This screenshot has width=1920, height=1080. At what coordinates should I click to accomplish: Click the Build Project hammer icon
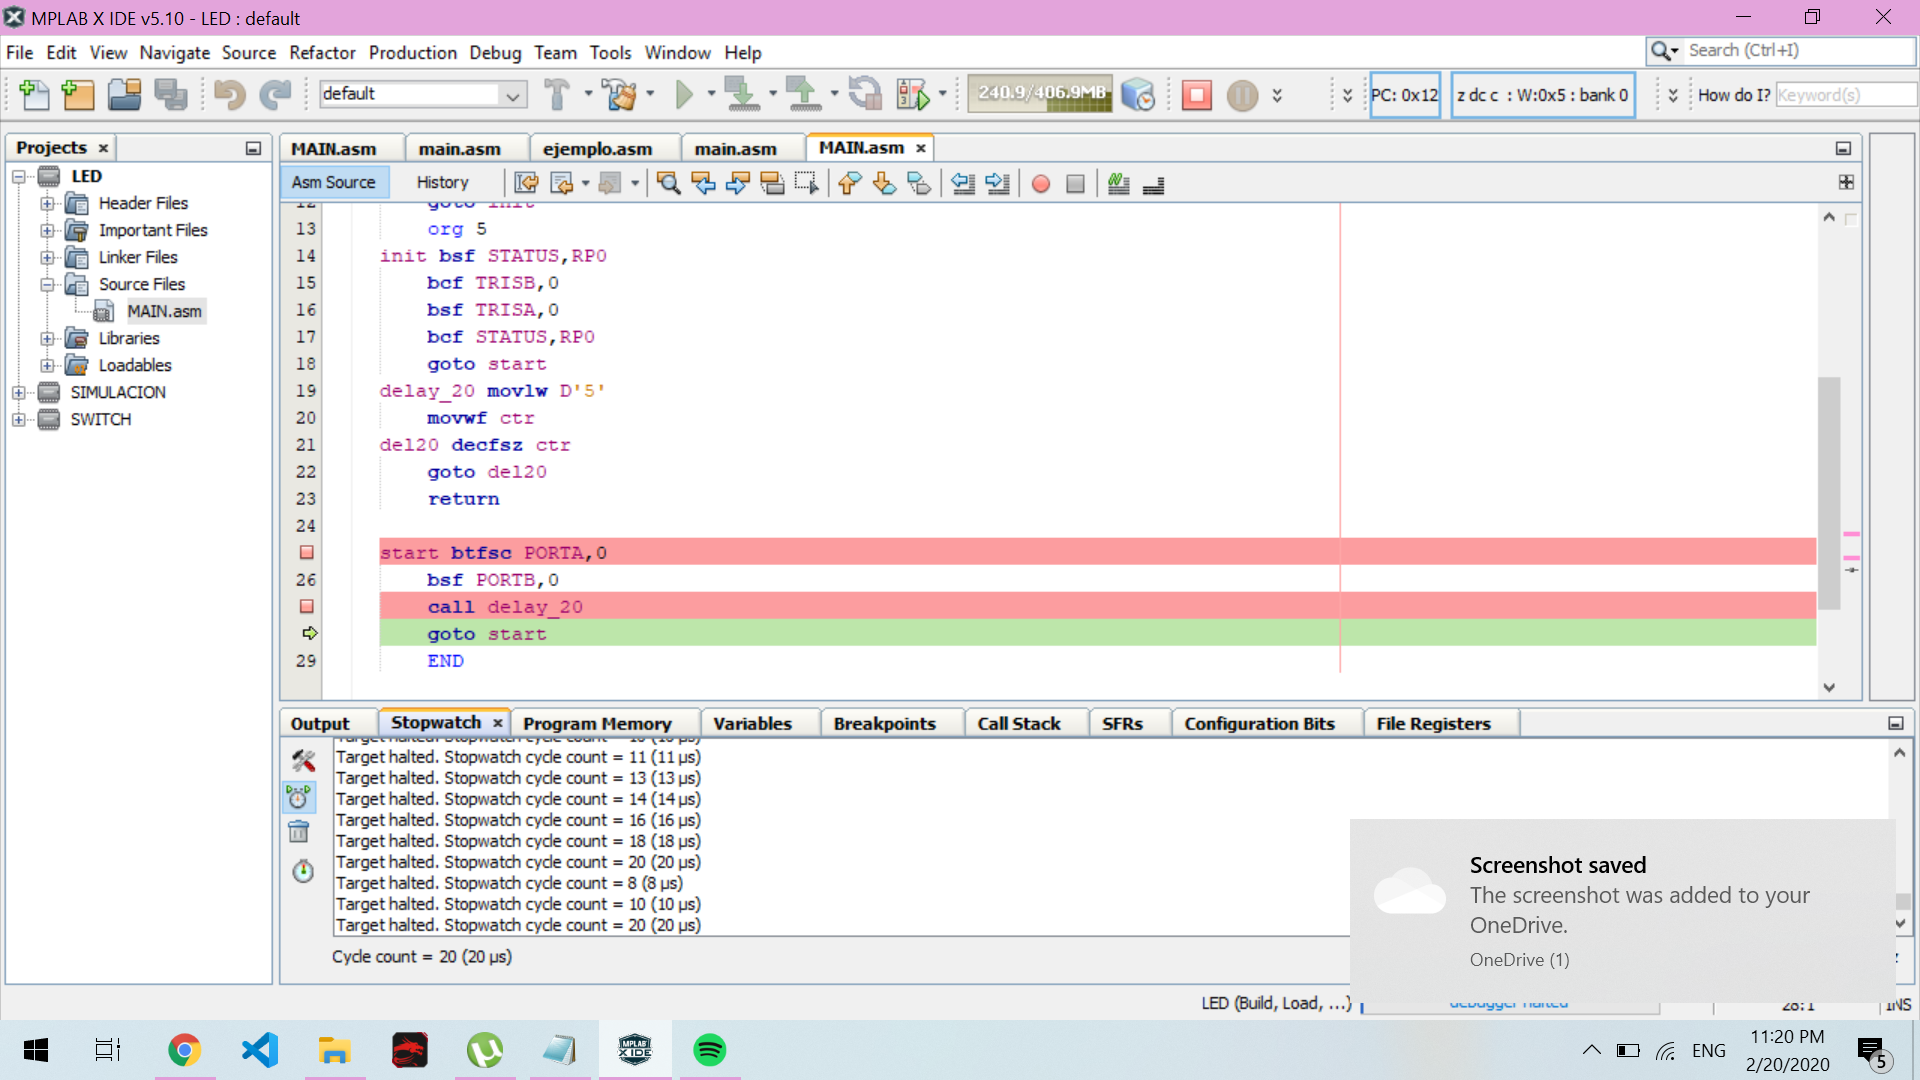tap(557, 95)
